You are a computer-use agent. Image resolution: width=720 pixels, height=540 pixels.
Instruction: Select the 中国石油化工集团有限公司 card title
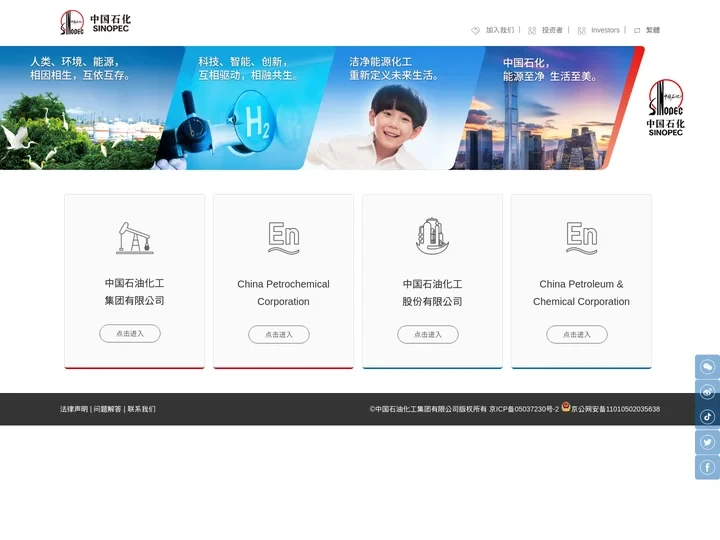pyautogui.click(x=135, y=292)
